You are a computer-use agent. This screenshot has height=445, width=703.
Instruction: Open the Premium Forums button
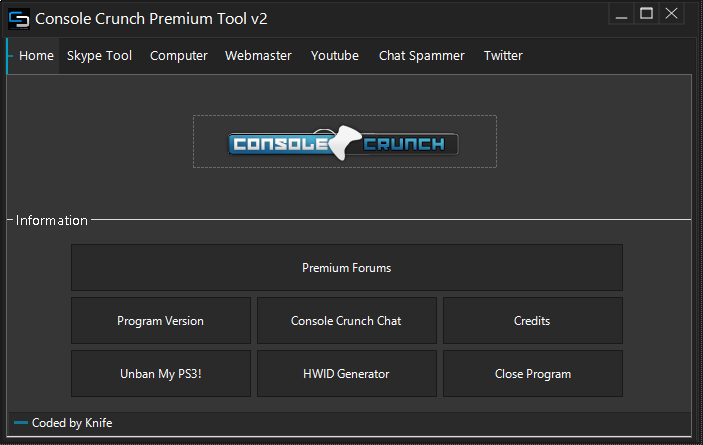[x=347, y=268]
